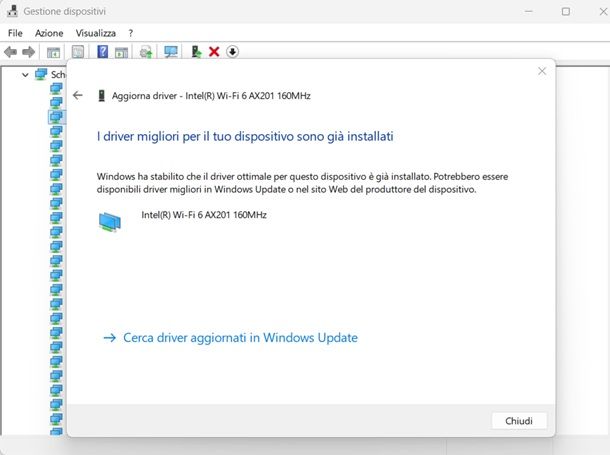This screenshot has width=610, height=455.
Task: Open the ? help menu
Action: click(x=131, y=33)
